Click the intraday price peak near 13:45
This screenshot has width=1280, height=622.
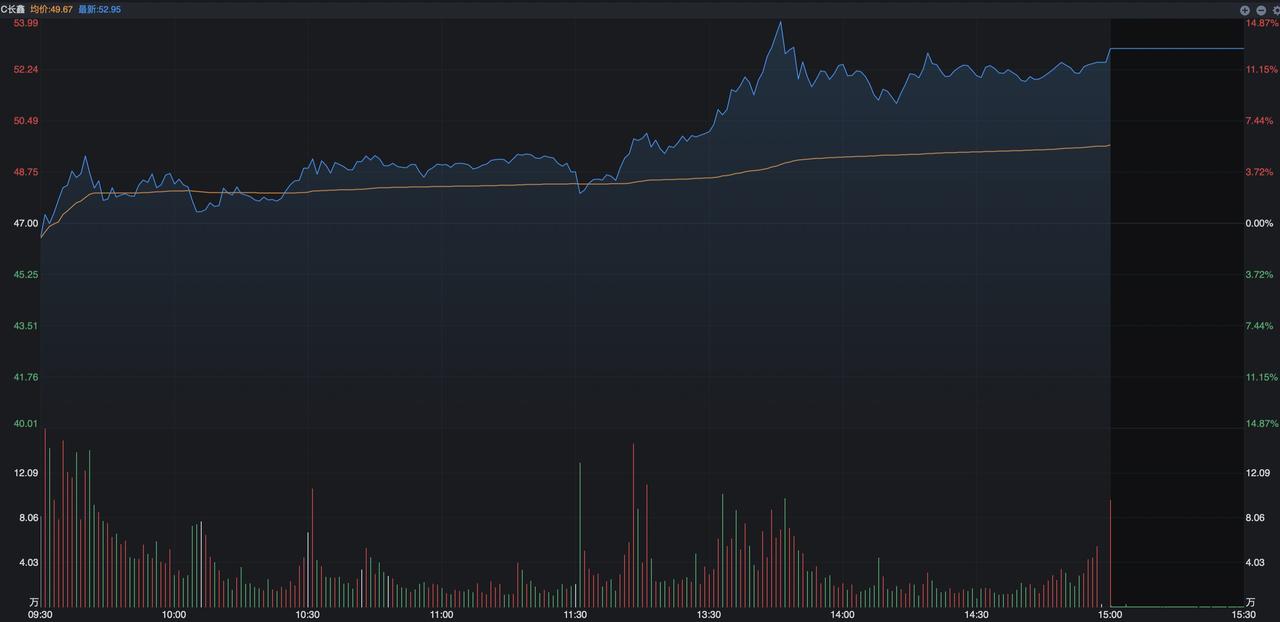point(781,22)
